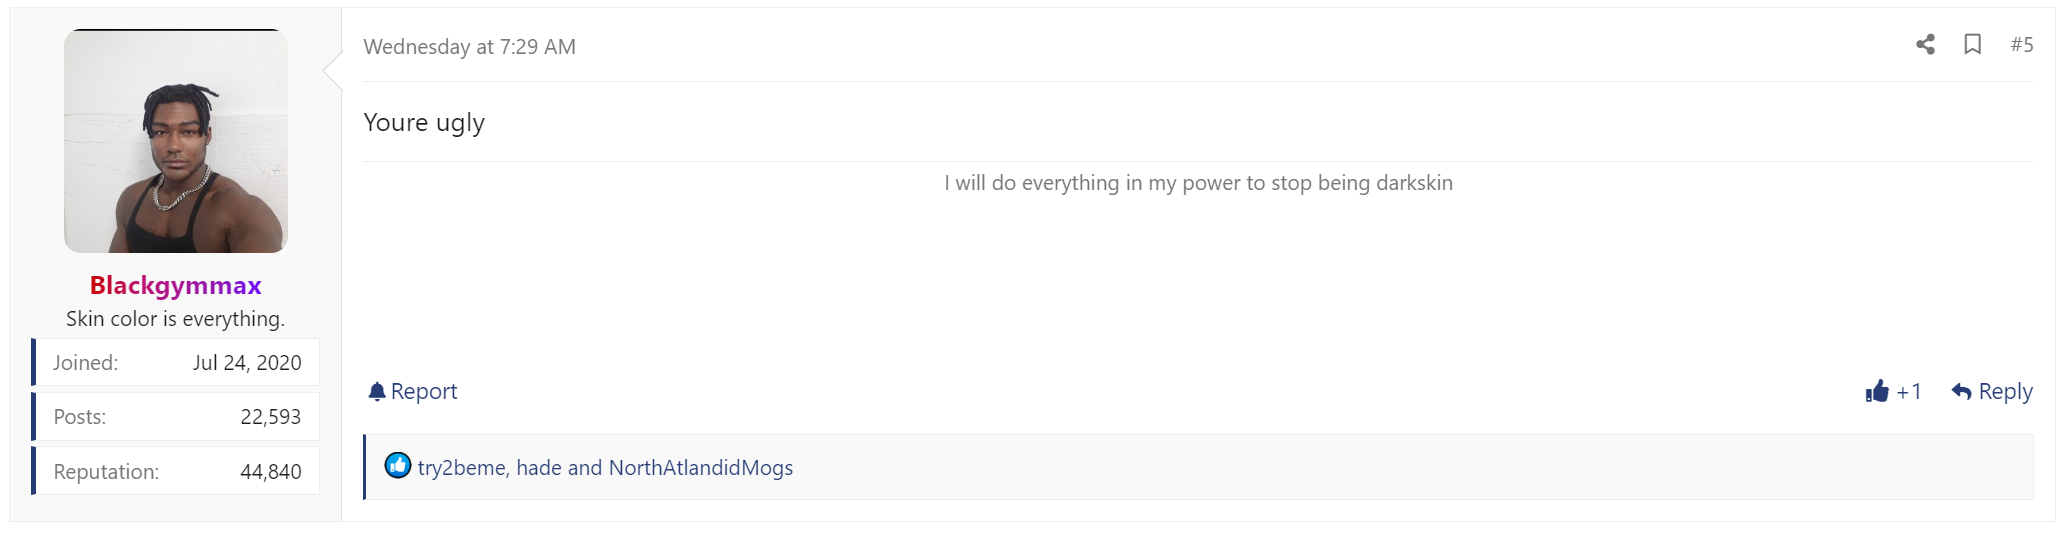Click the curved reply arrow icon

1961,391
